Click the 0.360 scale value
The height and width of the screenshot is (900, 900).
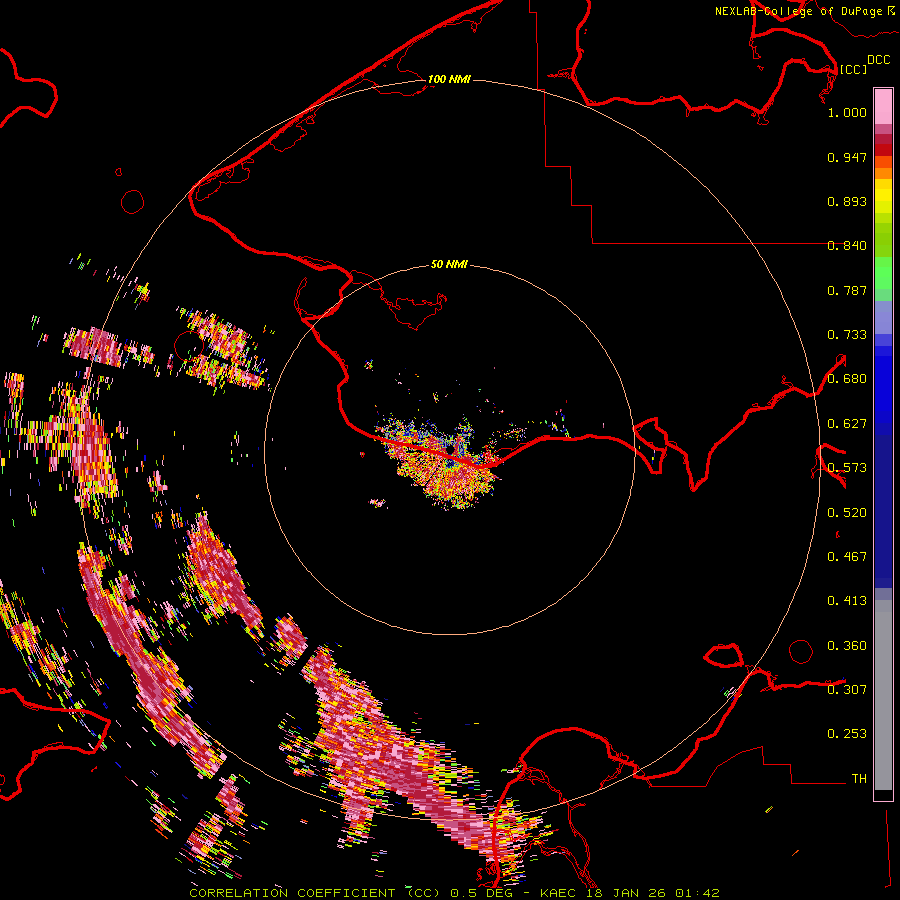click(847, 646)
